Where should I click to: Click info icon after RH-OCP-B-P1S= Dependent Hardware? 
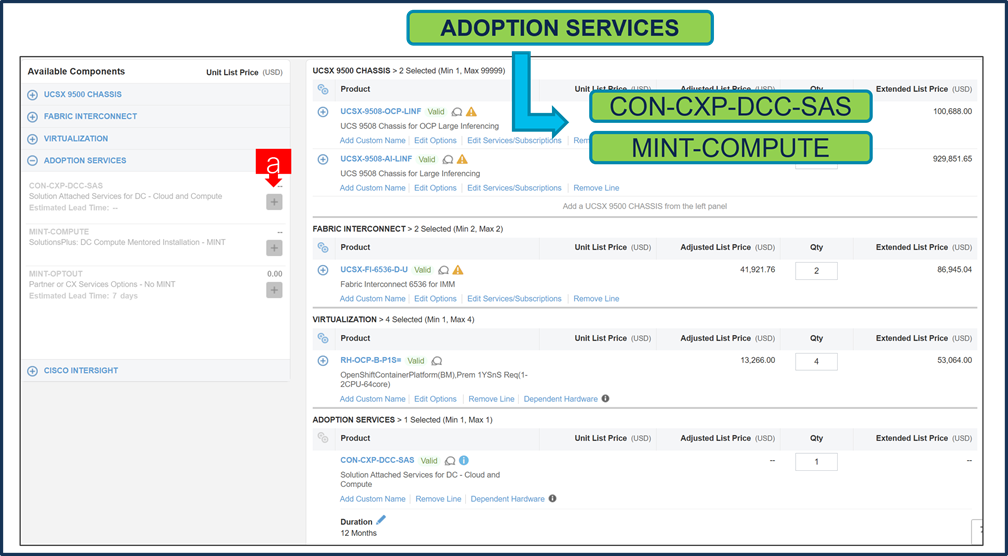(605, 399)
